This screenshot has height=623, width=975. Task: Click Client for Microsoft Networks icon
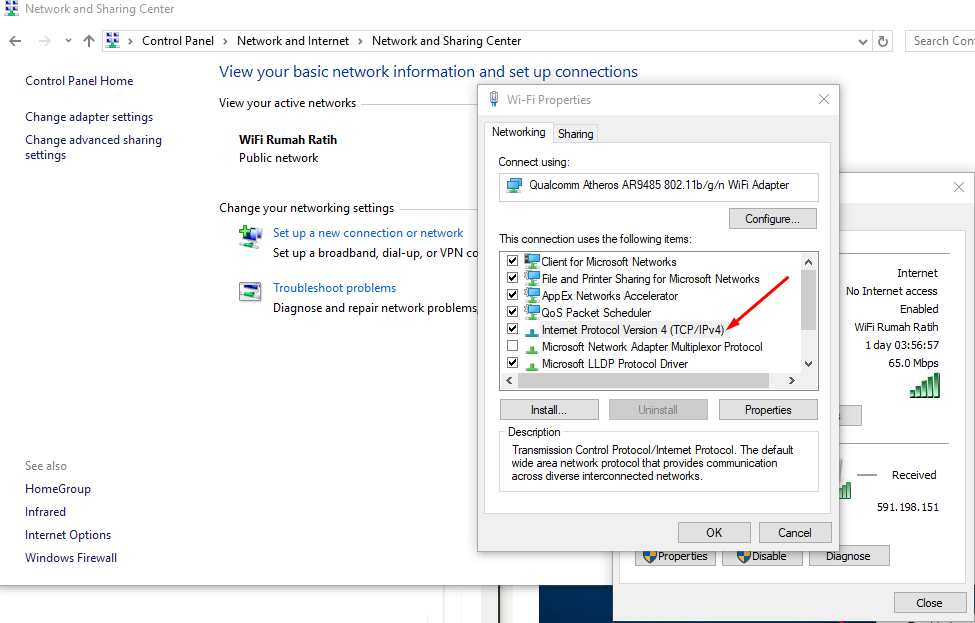click(x=532, y=261)
